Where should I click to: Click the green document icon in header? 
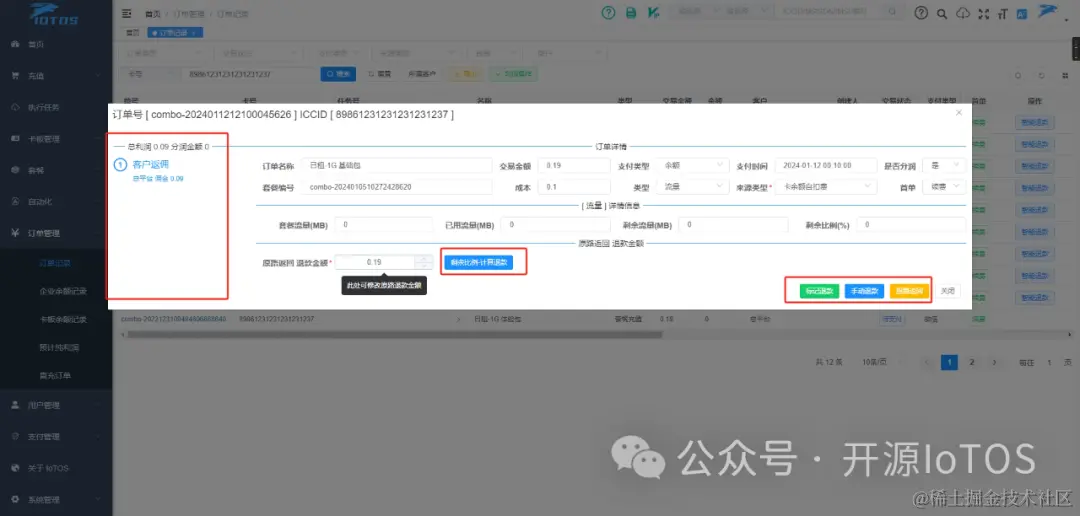(x=630, y=13)
